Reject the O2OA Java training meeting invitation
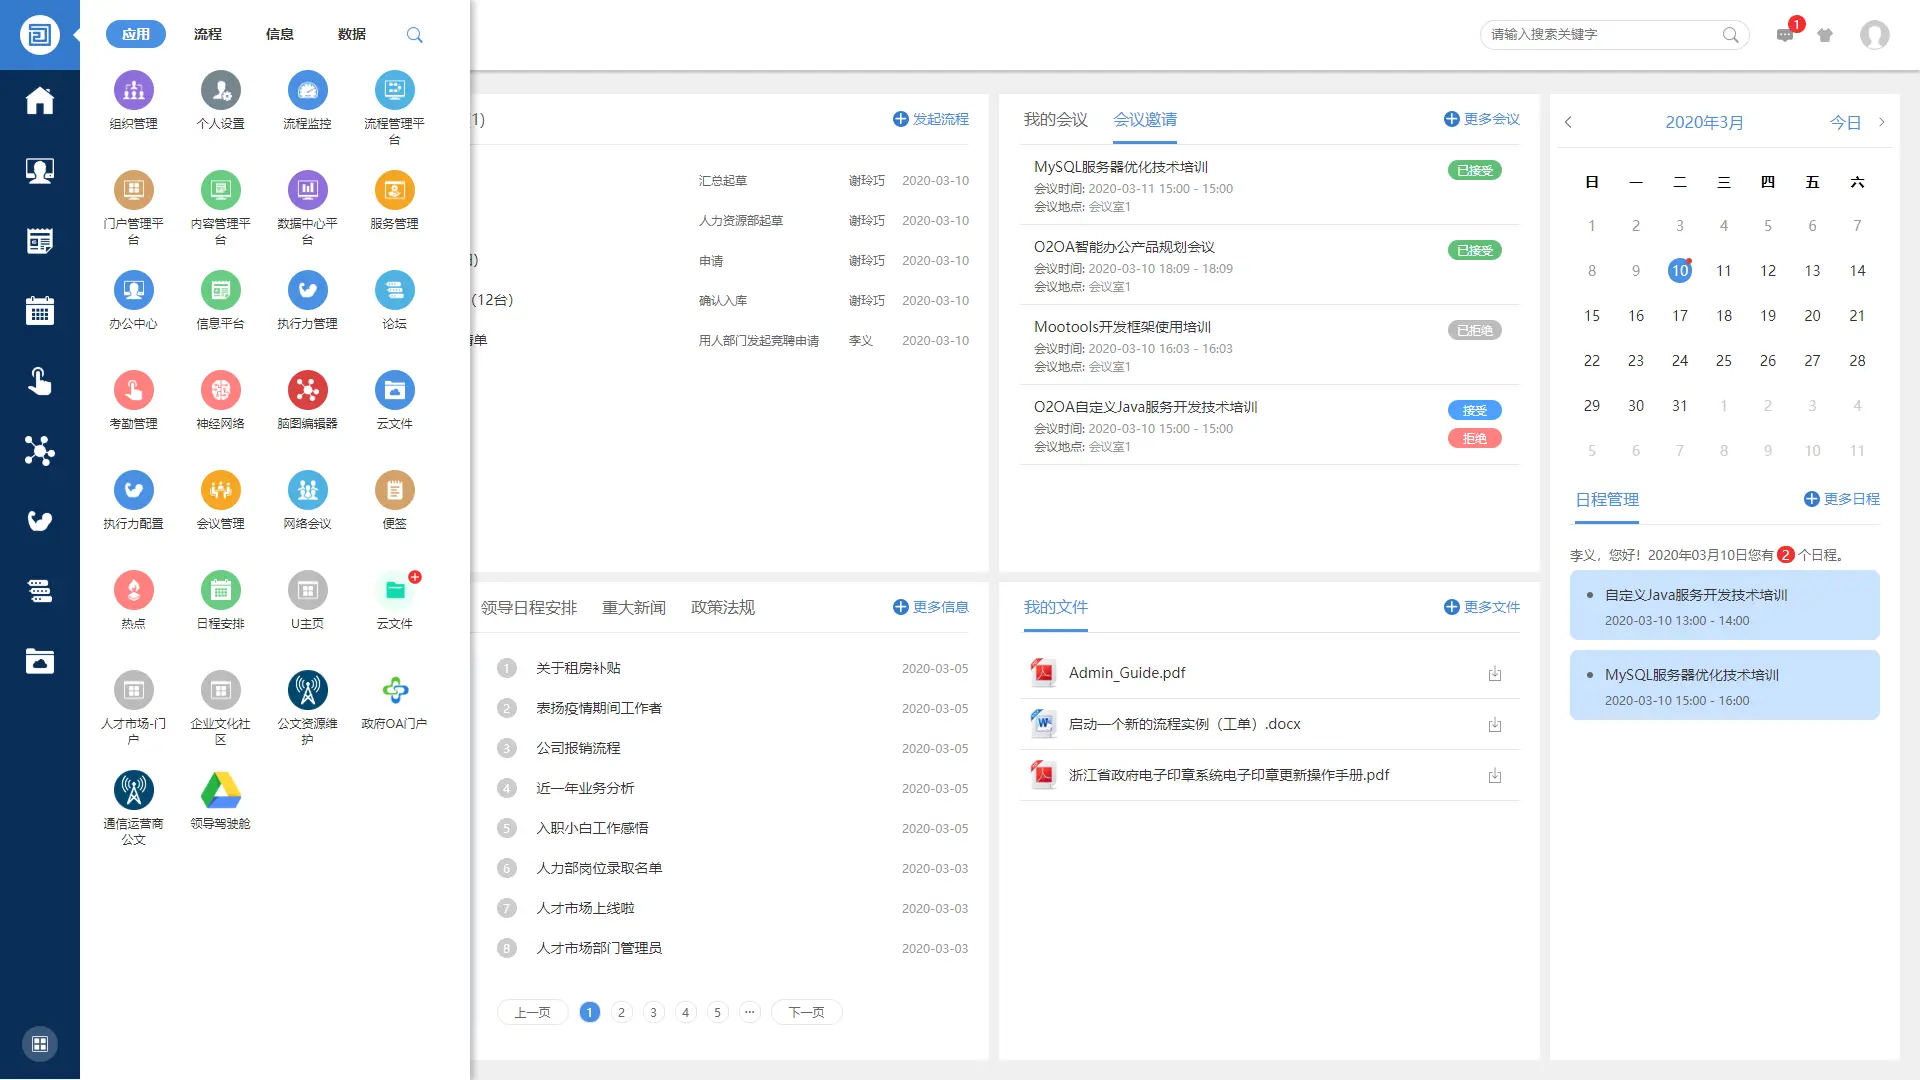This screenshot has width=1920, height=1080. [x=1474, y=438]
